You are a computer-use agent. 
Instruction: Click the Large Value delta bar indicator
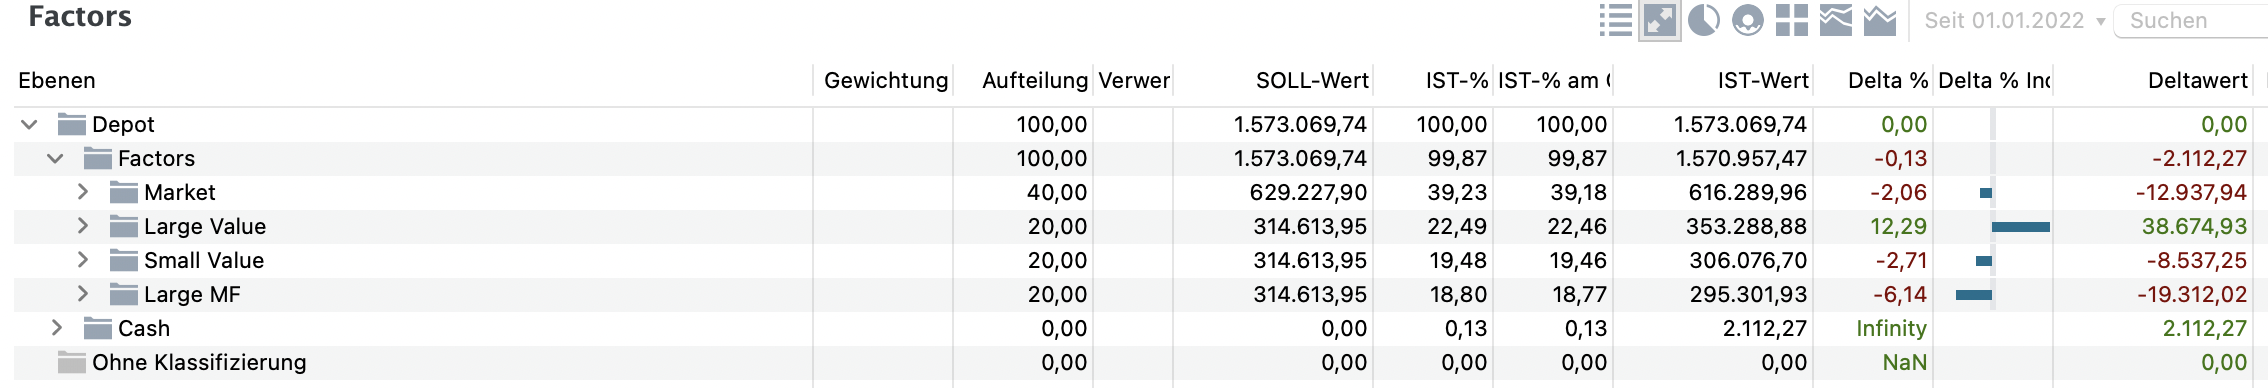tap(2020, 227)
